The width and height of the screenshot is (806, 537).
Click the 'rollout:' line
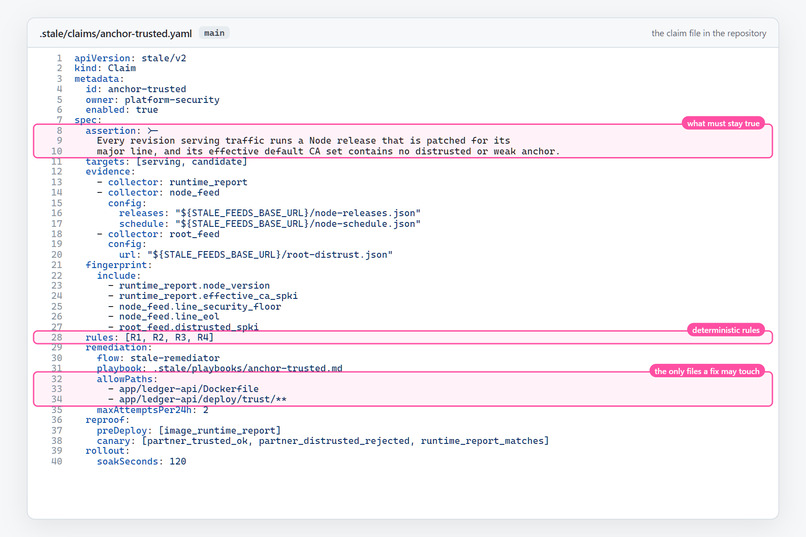[107, 451]
